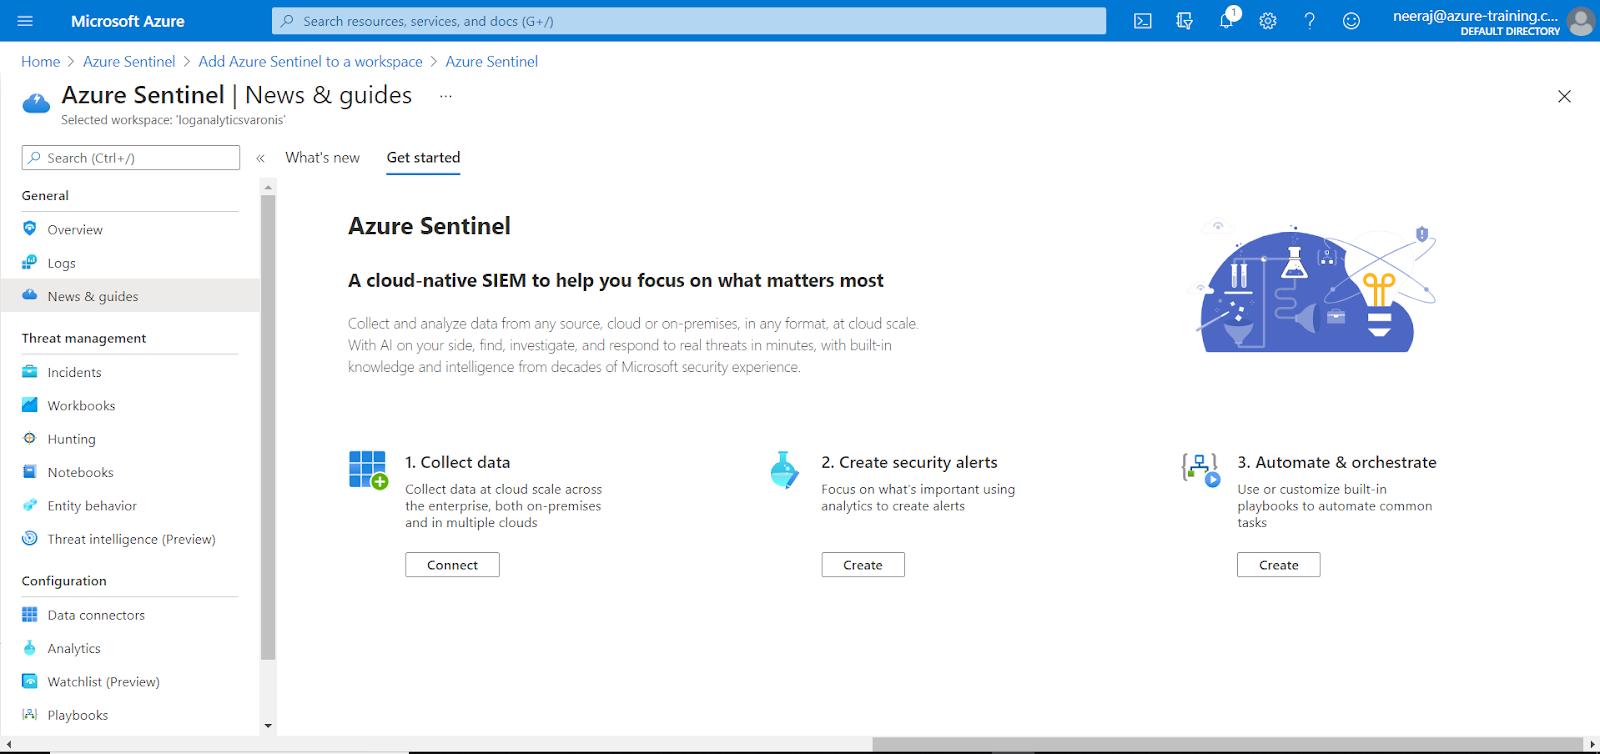Collapse the sidebar with double chevron
The height and width of the screenshot is (754, 1600).
click(x=260, y=158)
